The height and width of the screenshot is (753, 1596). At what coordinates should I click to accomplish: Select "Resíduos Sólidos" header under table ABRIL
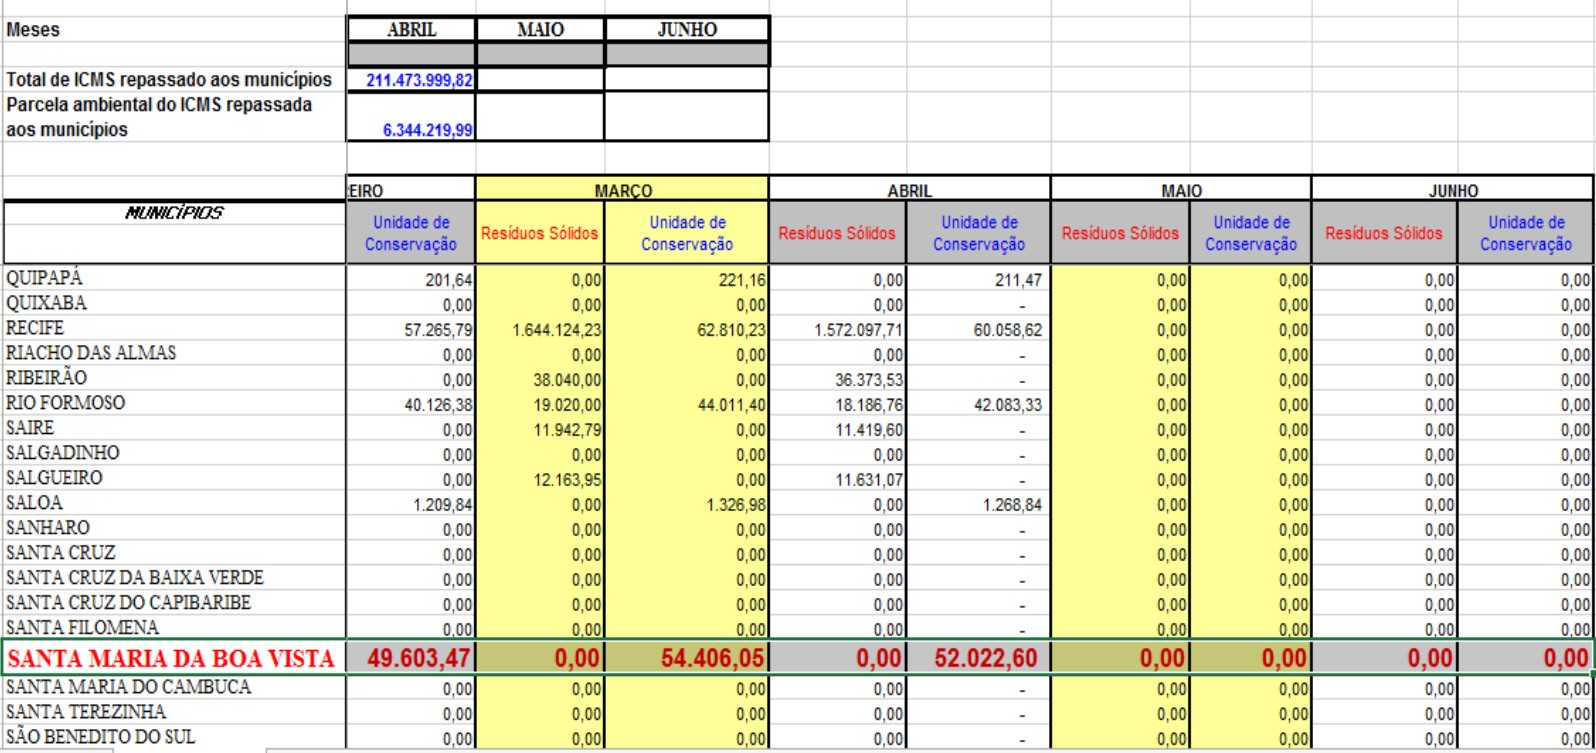coord(838,233)
